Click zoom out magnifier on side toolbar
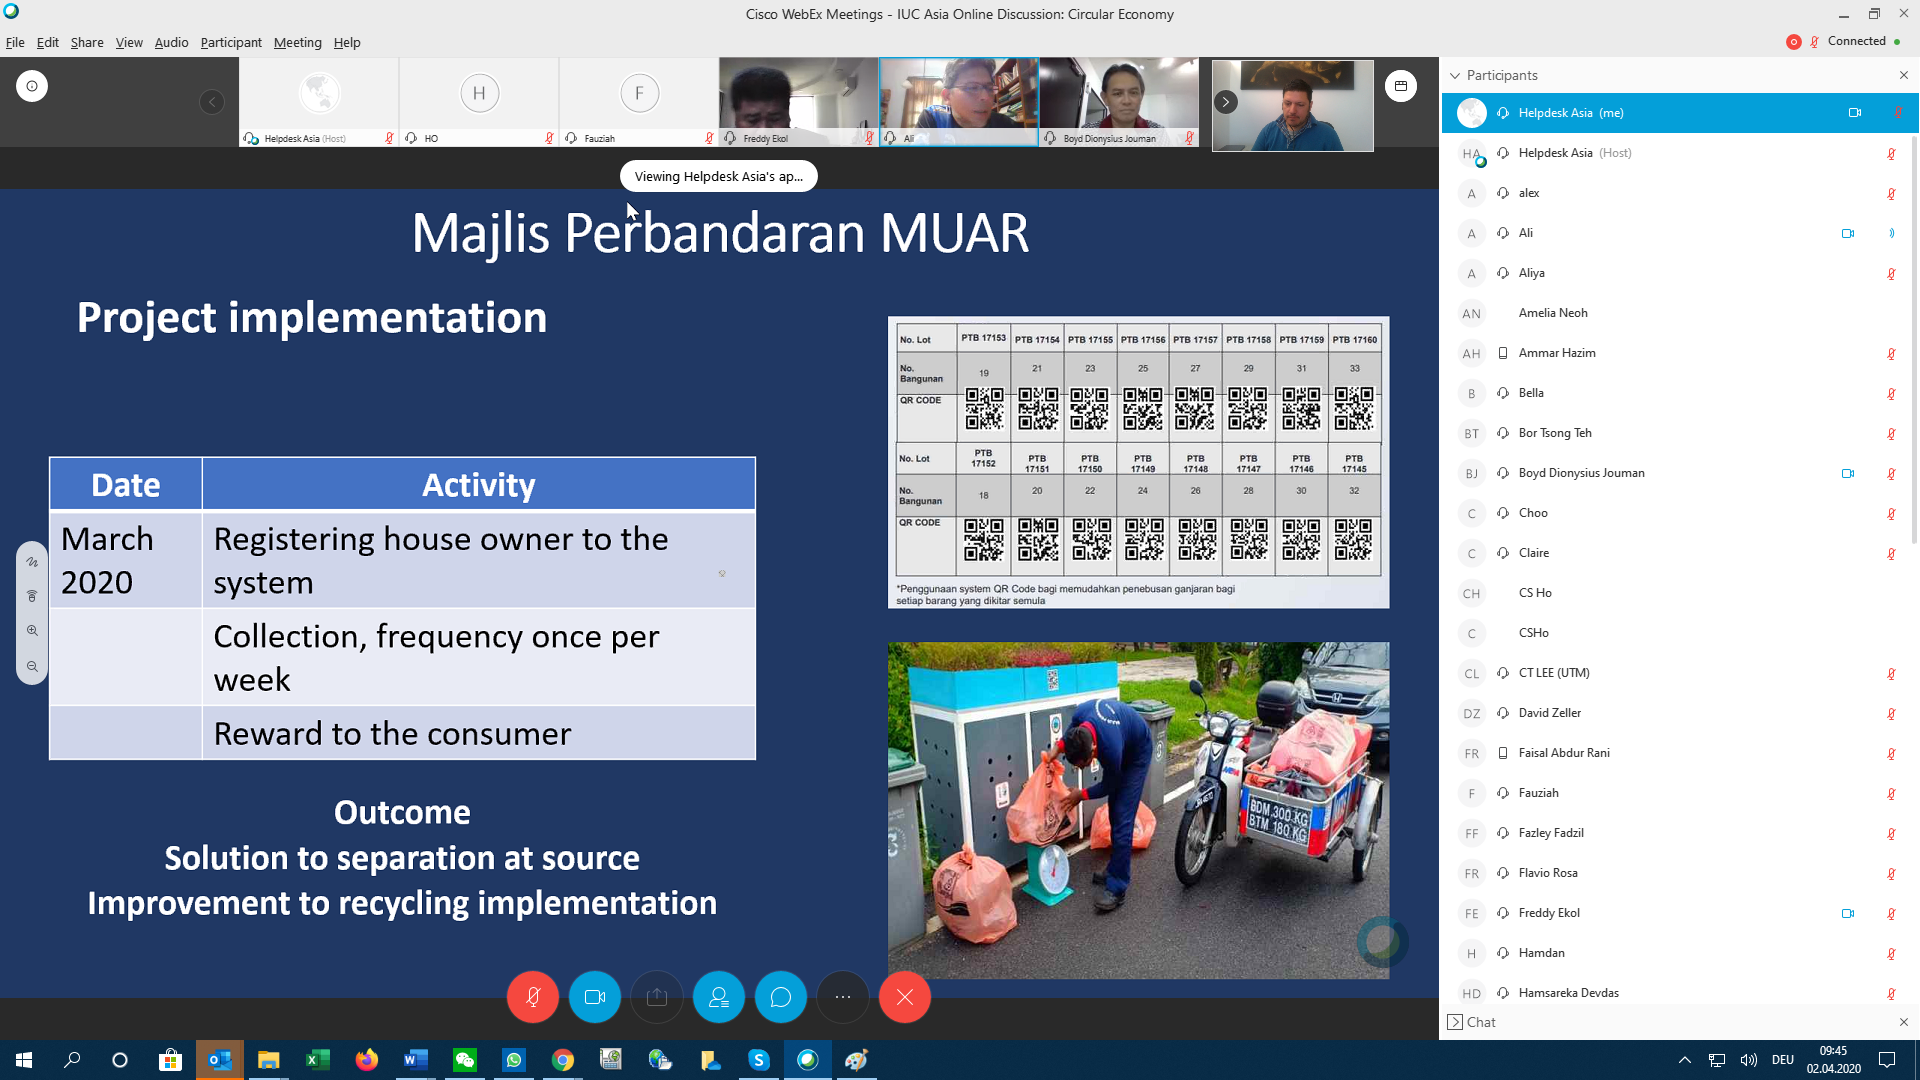1920x1080 pixels. 32,666
